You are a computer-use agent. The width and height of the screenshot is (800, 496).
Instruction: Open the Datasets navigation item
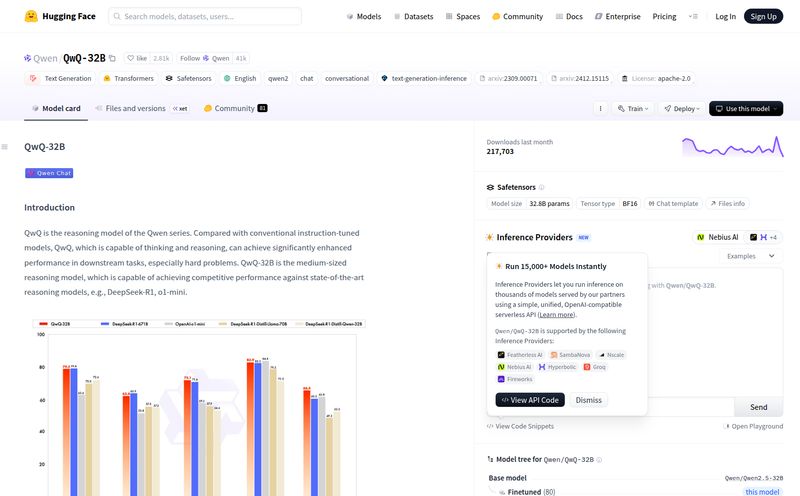[413, 16]
